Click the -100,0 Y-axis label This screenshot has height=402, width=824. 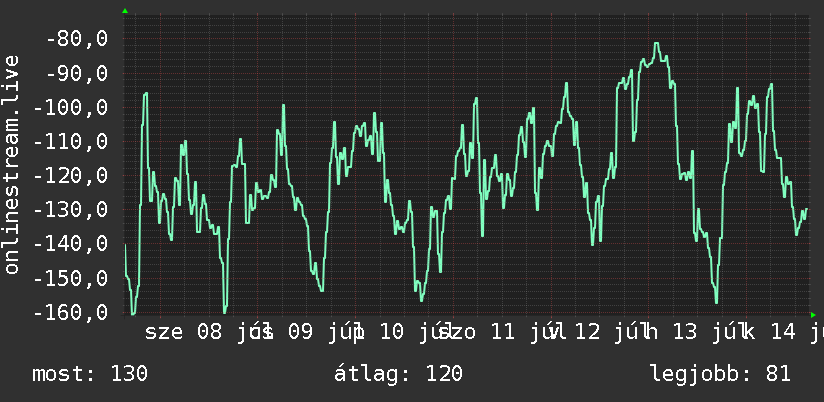coord(70,108)
